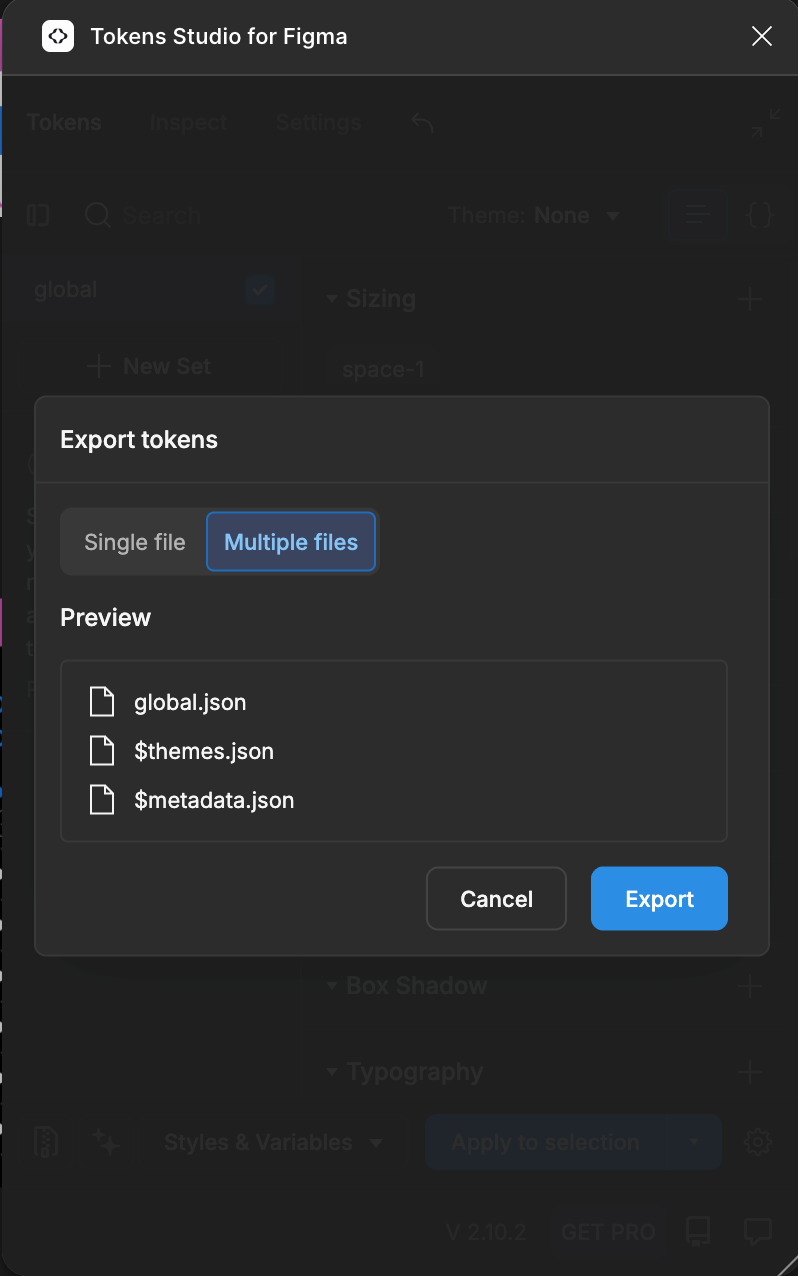Close the Tokens Studio plugin window
The image size is (798, 1276).
762,37
